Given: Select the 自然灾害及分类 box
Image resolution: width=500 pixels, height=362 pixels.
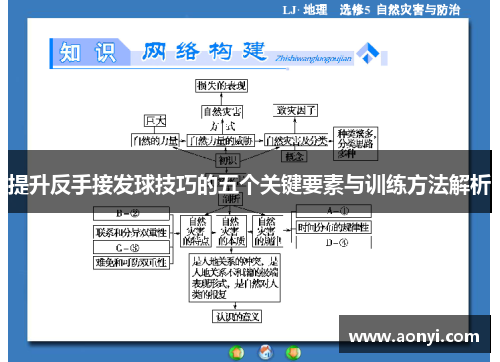Looking at the screenshot, I should point(296,140).
